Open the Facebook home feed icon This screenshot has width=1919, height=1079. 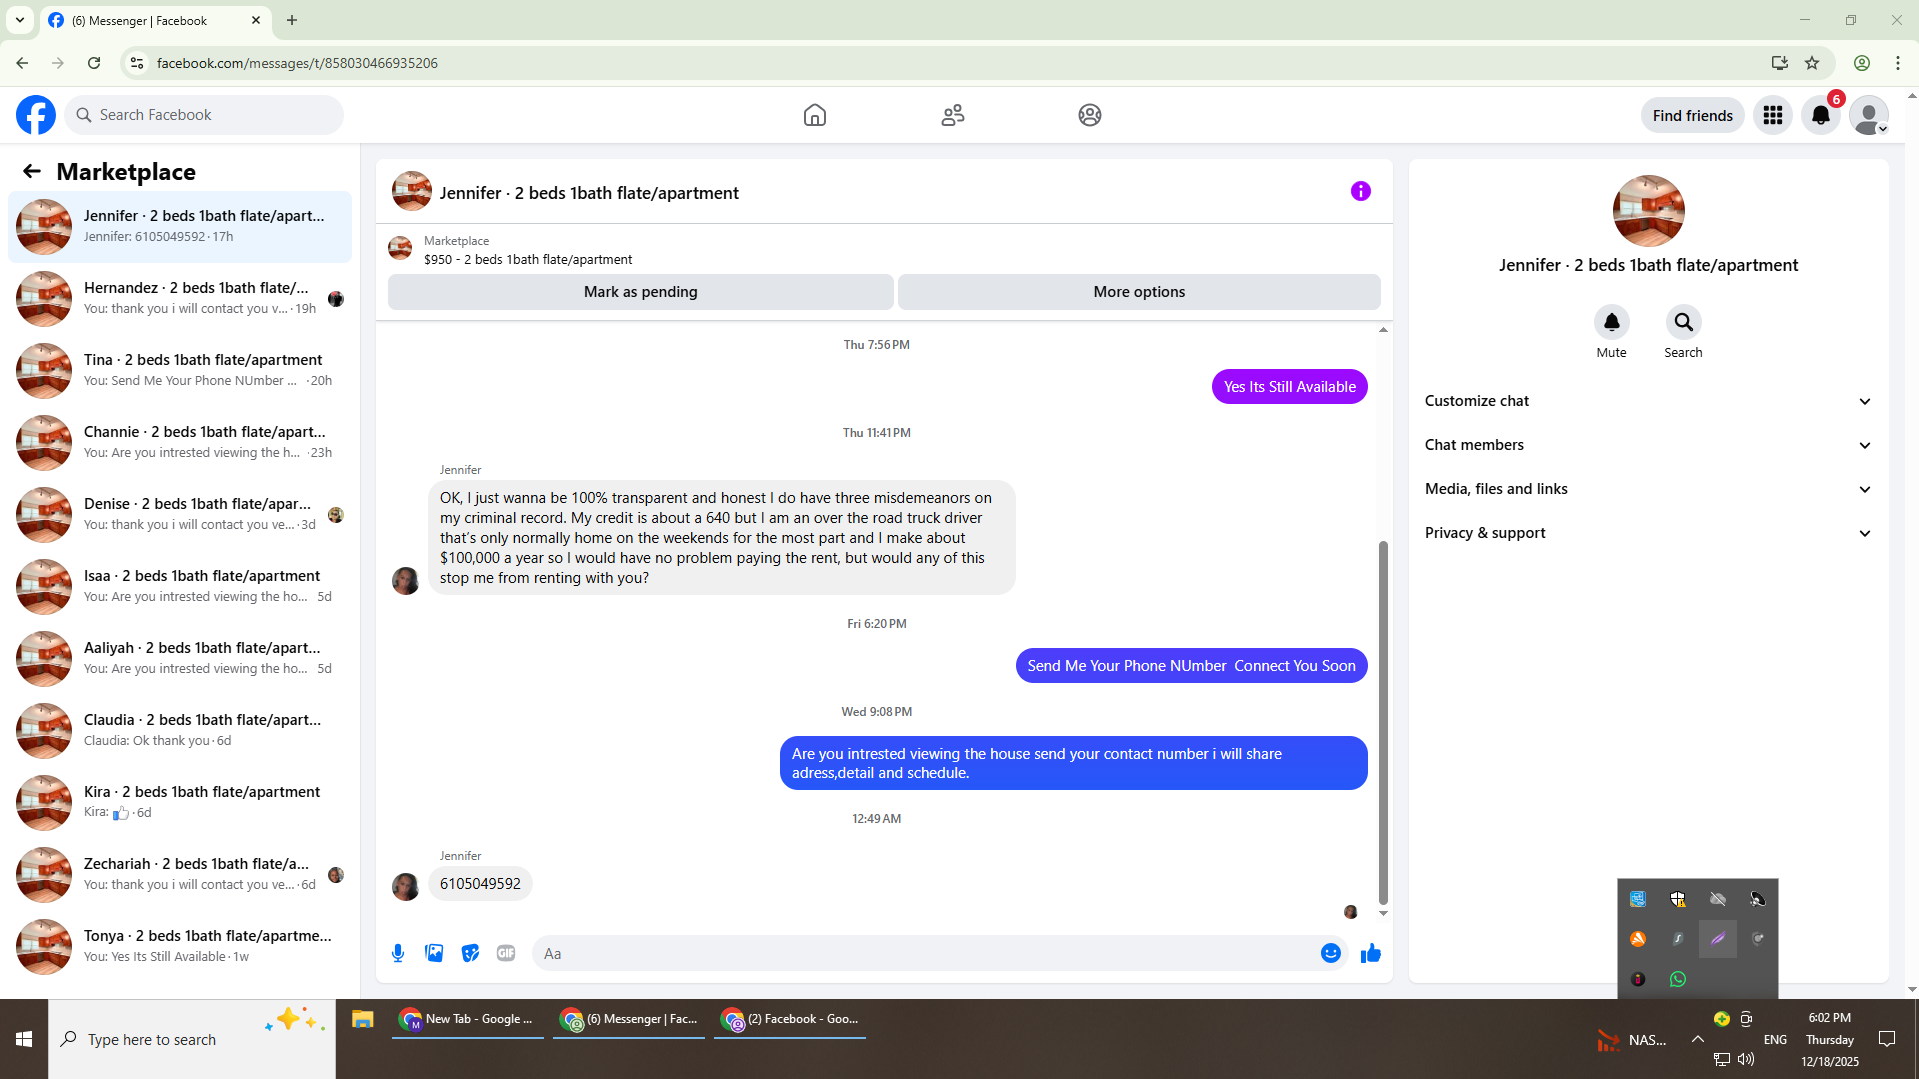815,115
